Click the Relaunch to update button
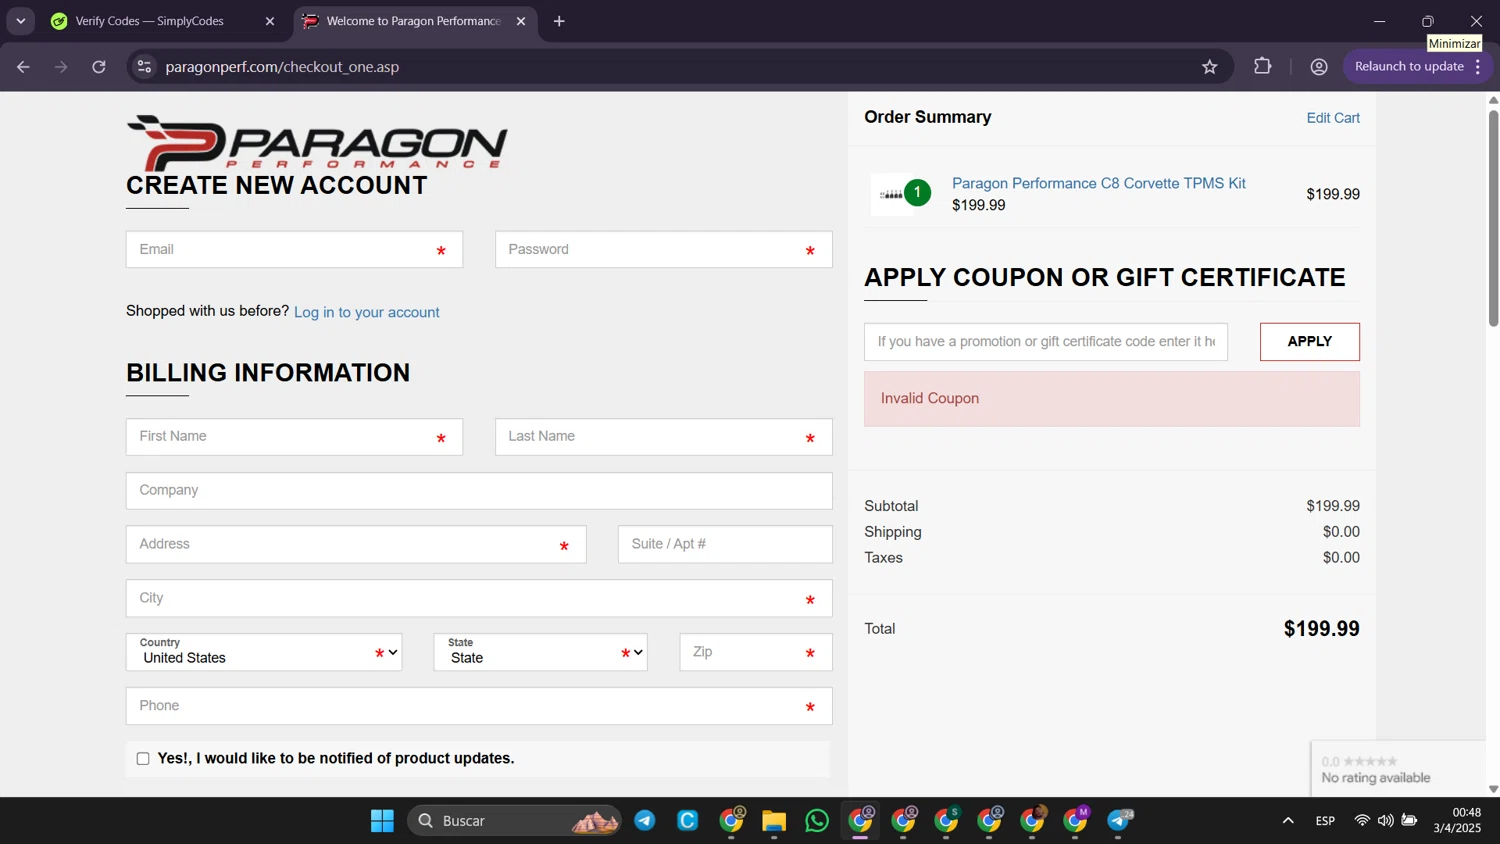The height and width of the screenshot is (844, 1500). click(x=1409, y=67)
